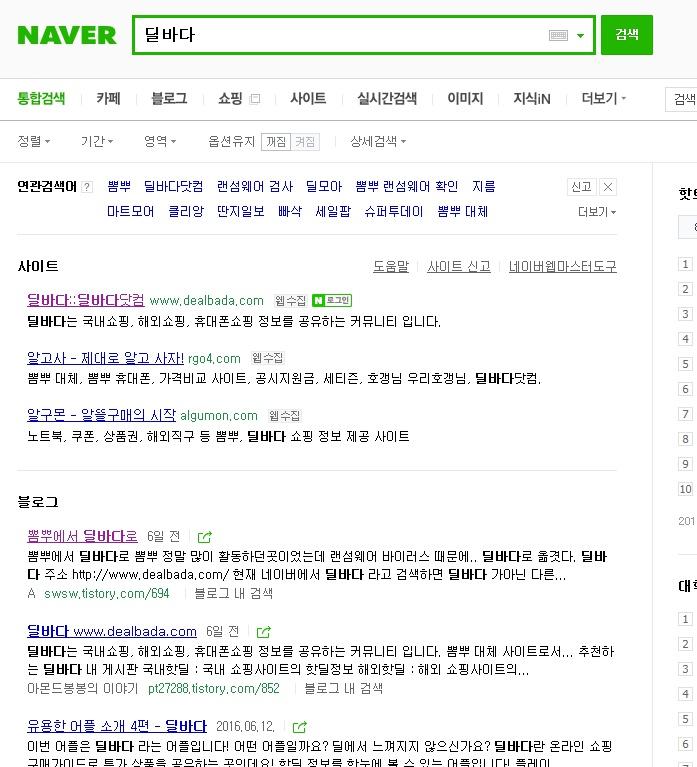Switch to the 블로그 tab
The height and width of the screenshot is (767, 697).
169,99
